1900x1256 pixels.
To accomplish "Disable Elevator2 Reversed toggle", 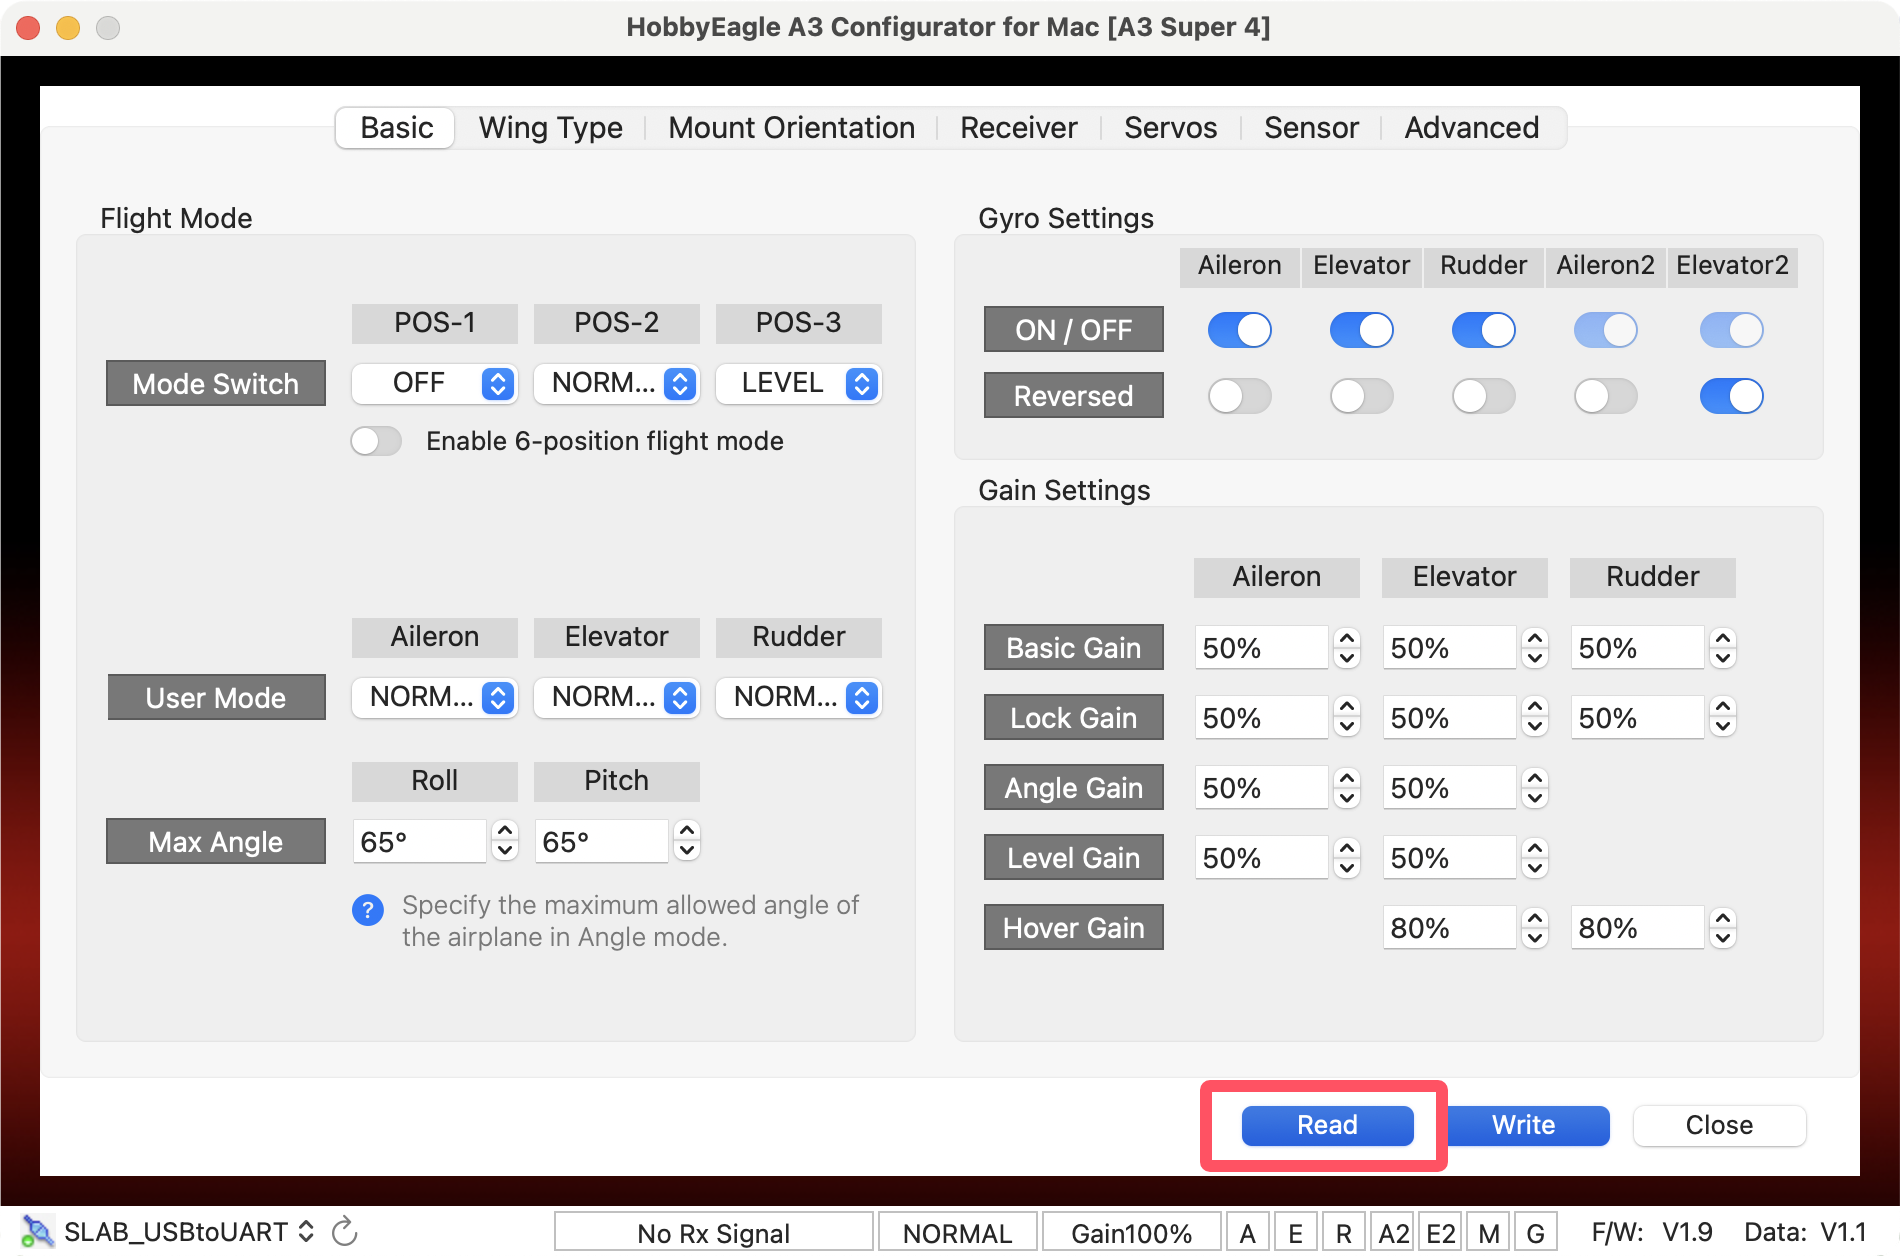I will click(1731, 396).
